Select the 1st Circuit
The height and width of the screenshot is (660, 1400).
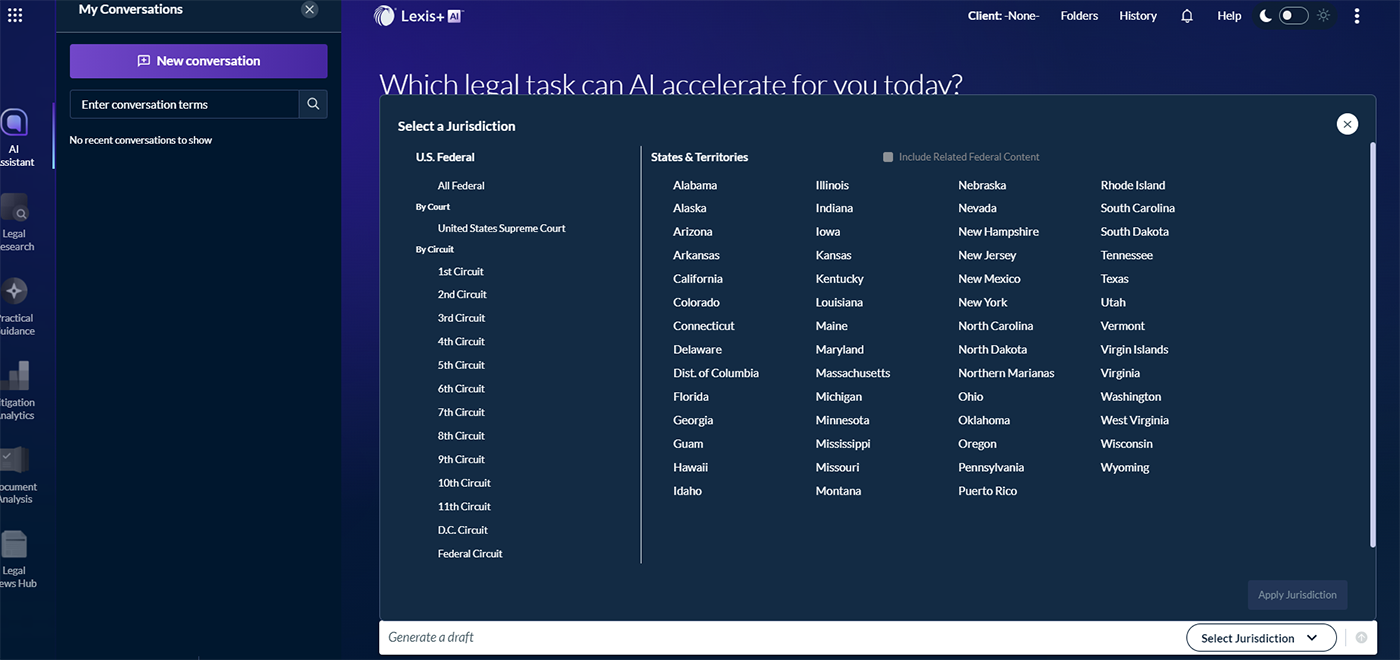(x=460, y=272)
